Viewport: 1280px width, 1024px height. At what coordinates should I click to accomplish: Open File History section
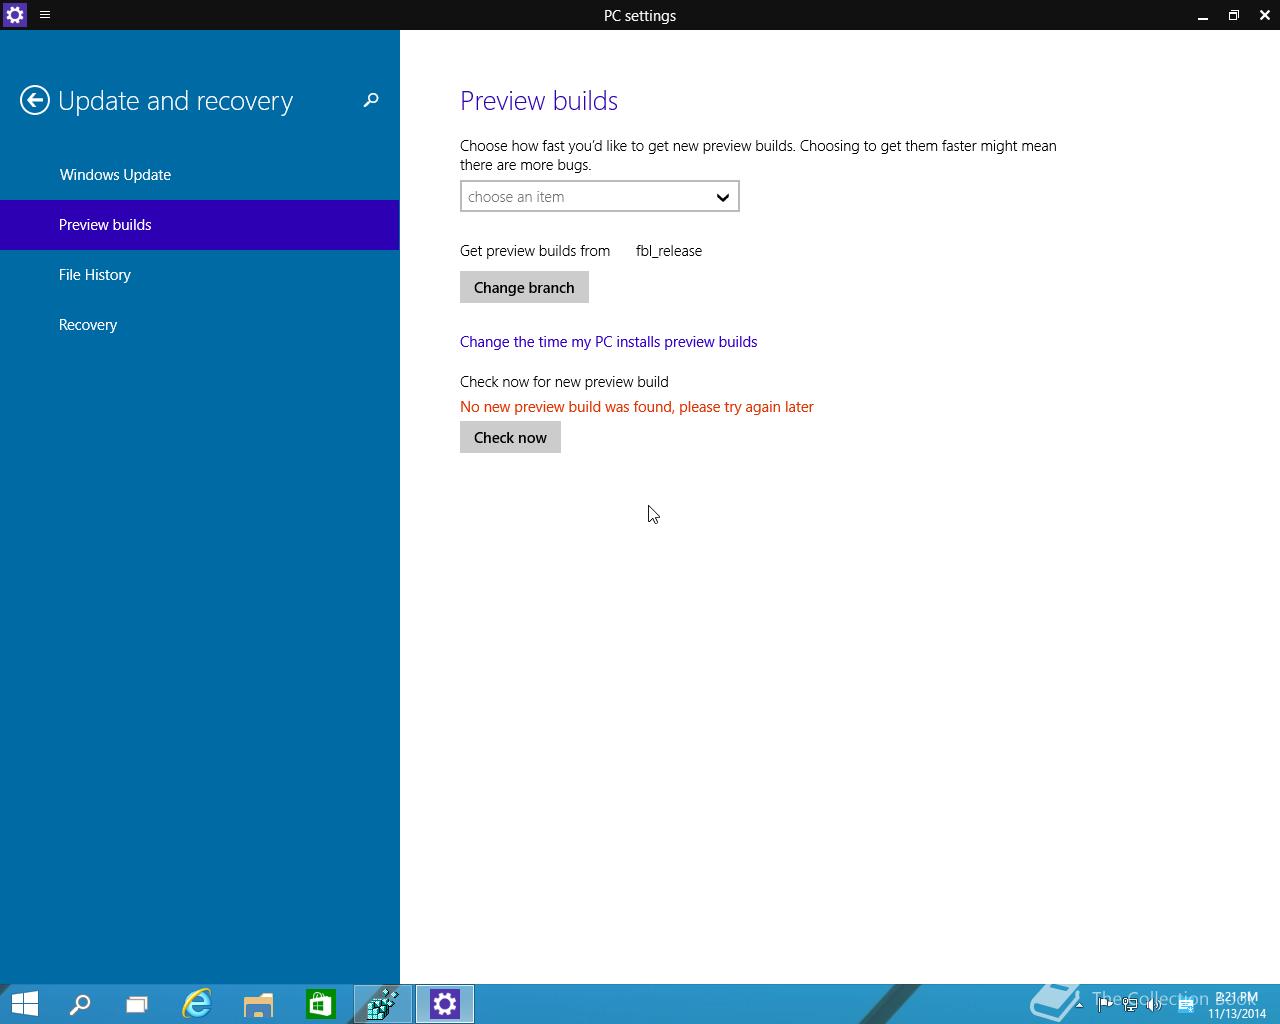point(200,275)
